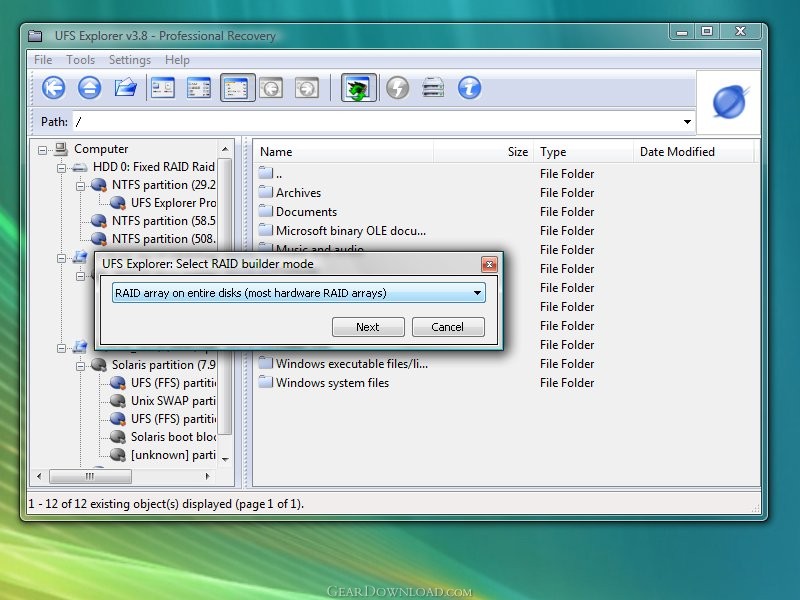Click the gray lightning bolt toolbar icon
The height and width of the screenshot is (600, 800).
[397, 88]
